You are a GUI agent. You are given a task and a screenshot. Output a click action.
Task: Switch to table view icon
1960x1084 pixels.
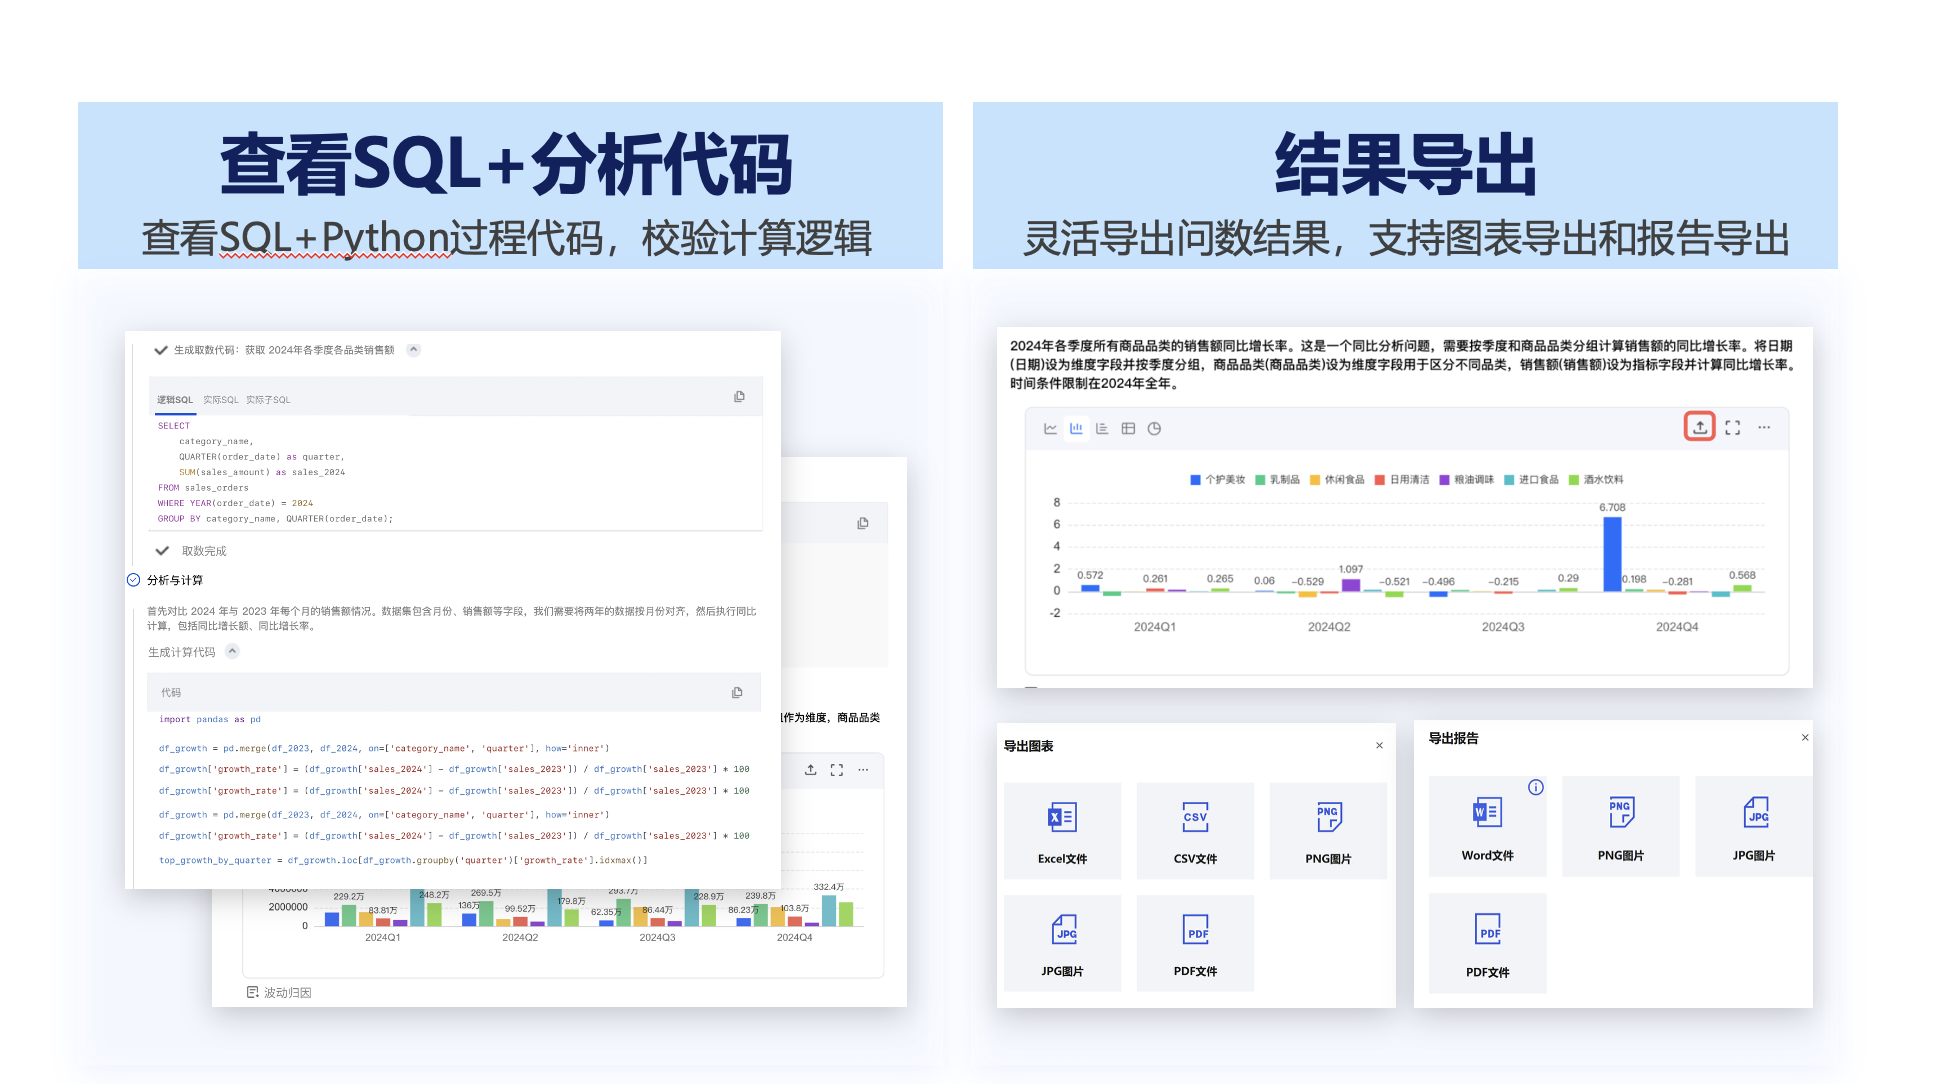[1128, 428]
